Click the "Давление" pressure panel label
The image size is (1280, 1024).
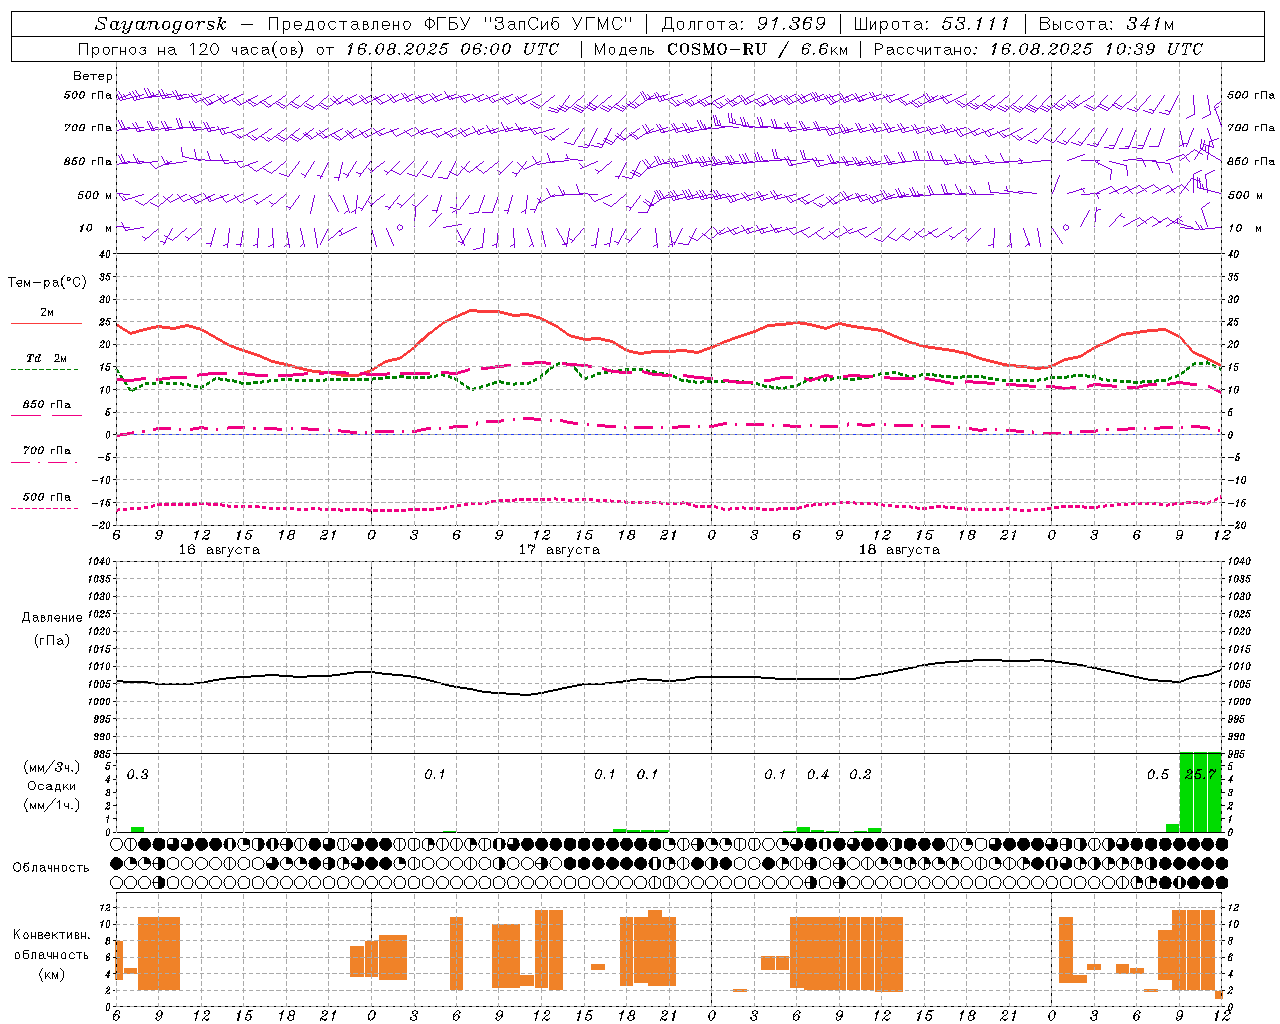(50, 618)
